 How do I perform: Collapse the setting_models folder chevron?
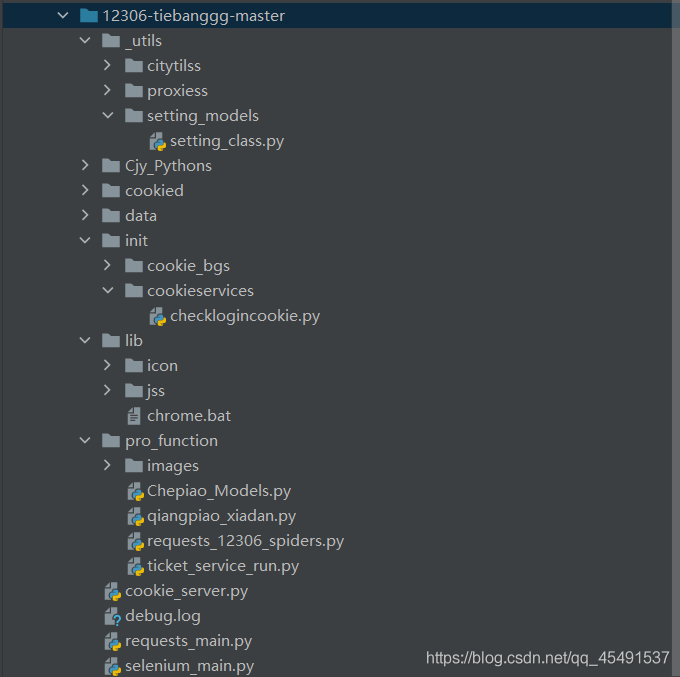(108, 116)
